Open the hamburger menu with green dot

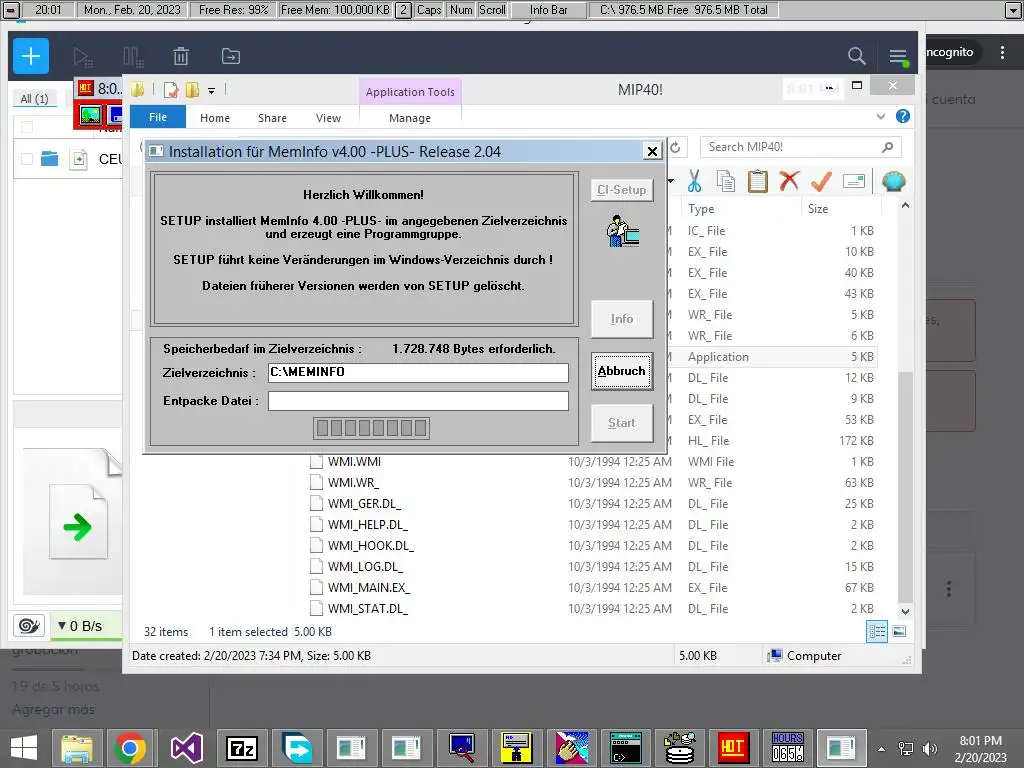click(x=899, y=57)
